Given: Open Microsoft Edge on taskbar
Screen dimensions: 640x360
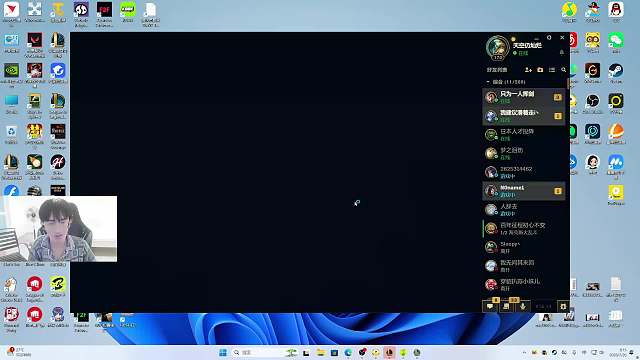Looking at the screenshot, I should tap(348, 353).
